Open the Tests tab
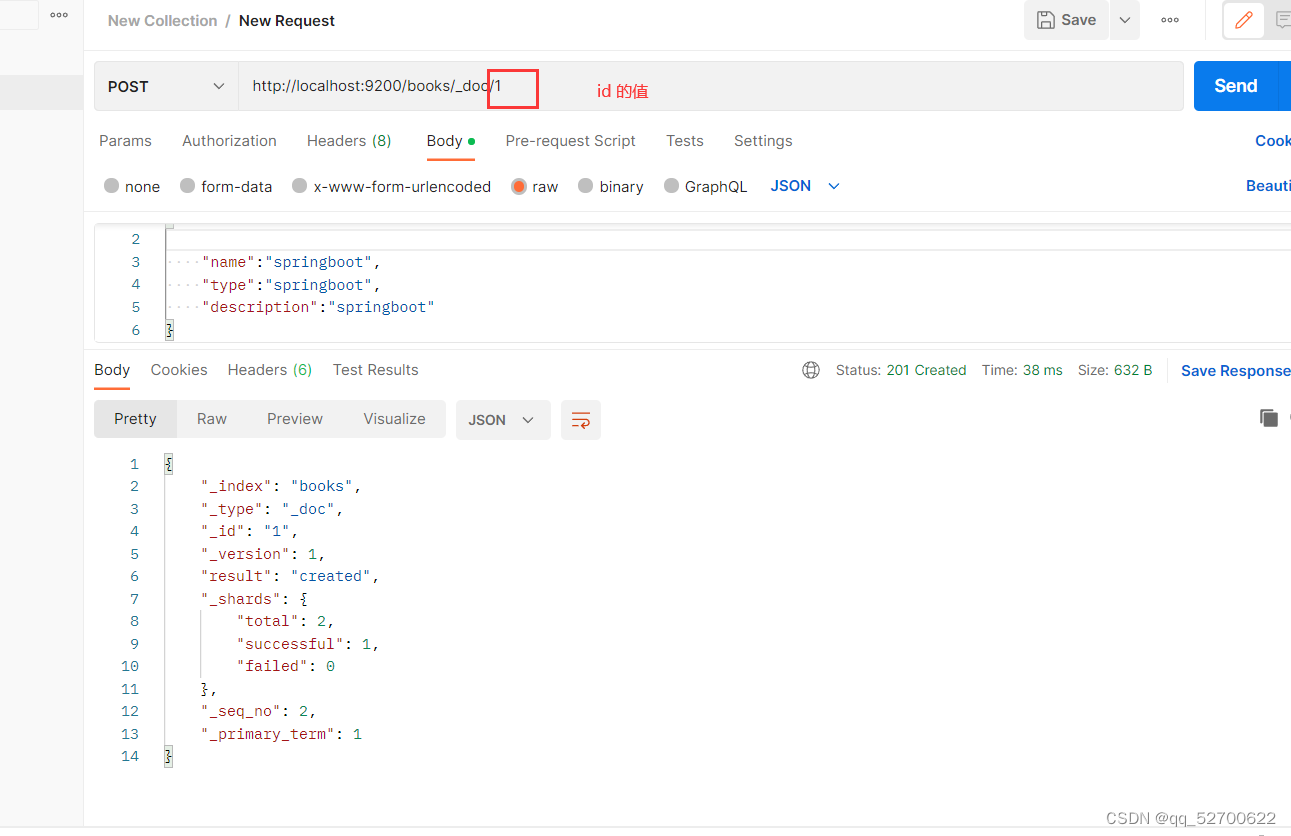Viewport: 1291px width, 836px height. click(x=685, y=141)
